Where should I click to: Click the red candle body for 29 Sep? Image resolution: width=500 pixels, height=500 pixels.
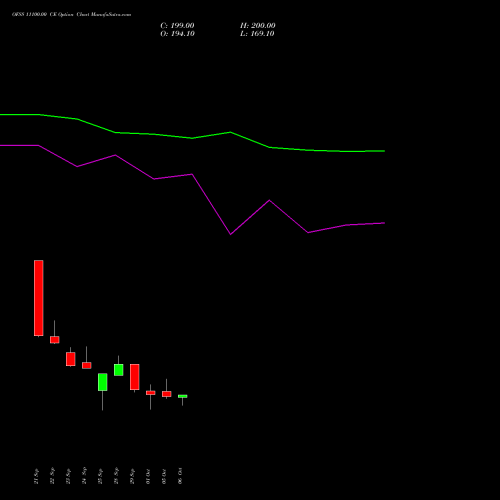click(x=135, y=377)
